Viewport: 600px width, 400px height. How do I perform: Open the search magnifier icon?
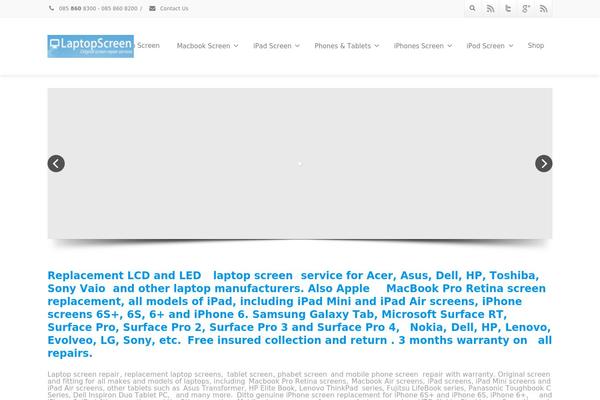(473, 8)
